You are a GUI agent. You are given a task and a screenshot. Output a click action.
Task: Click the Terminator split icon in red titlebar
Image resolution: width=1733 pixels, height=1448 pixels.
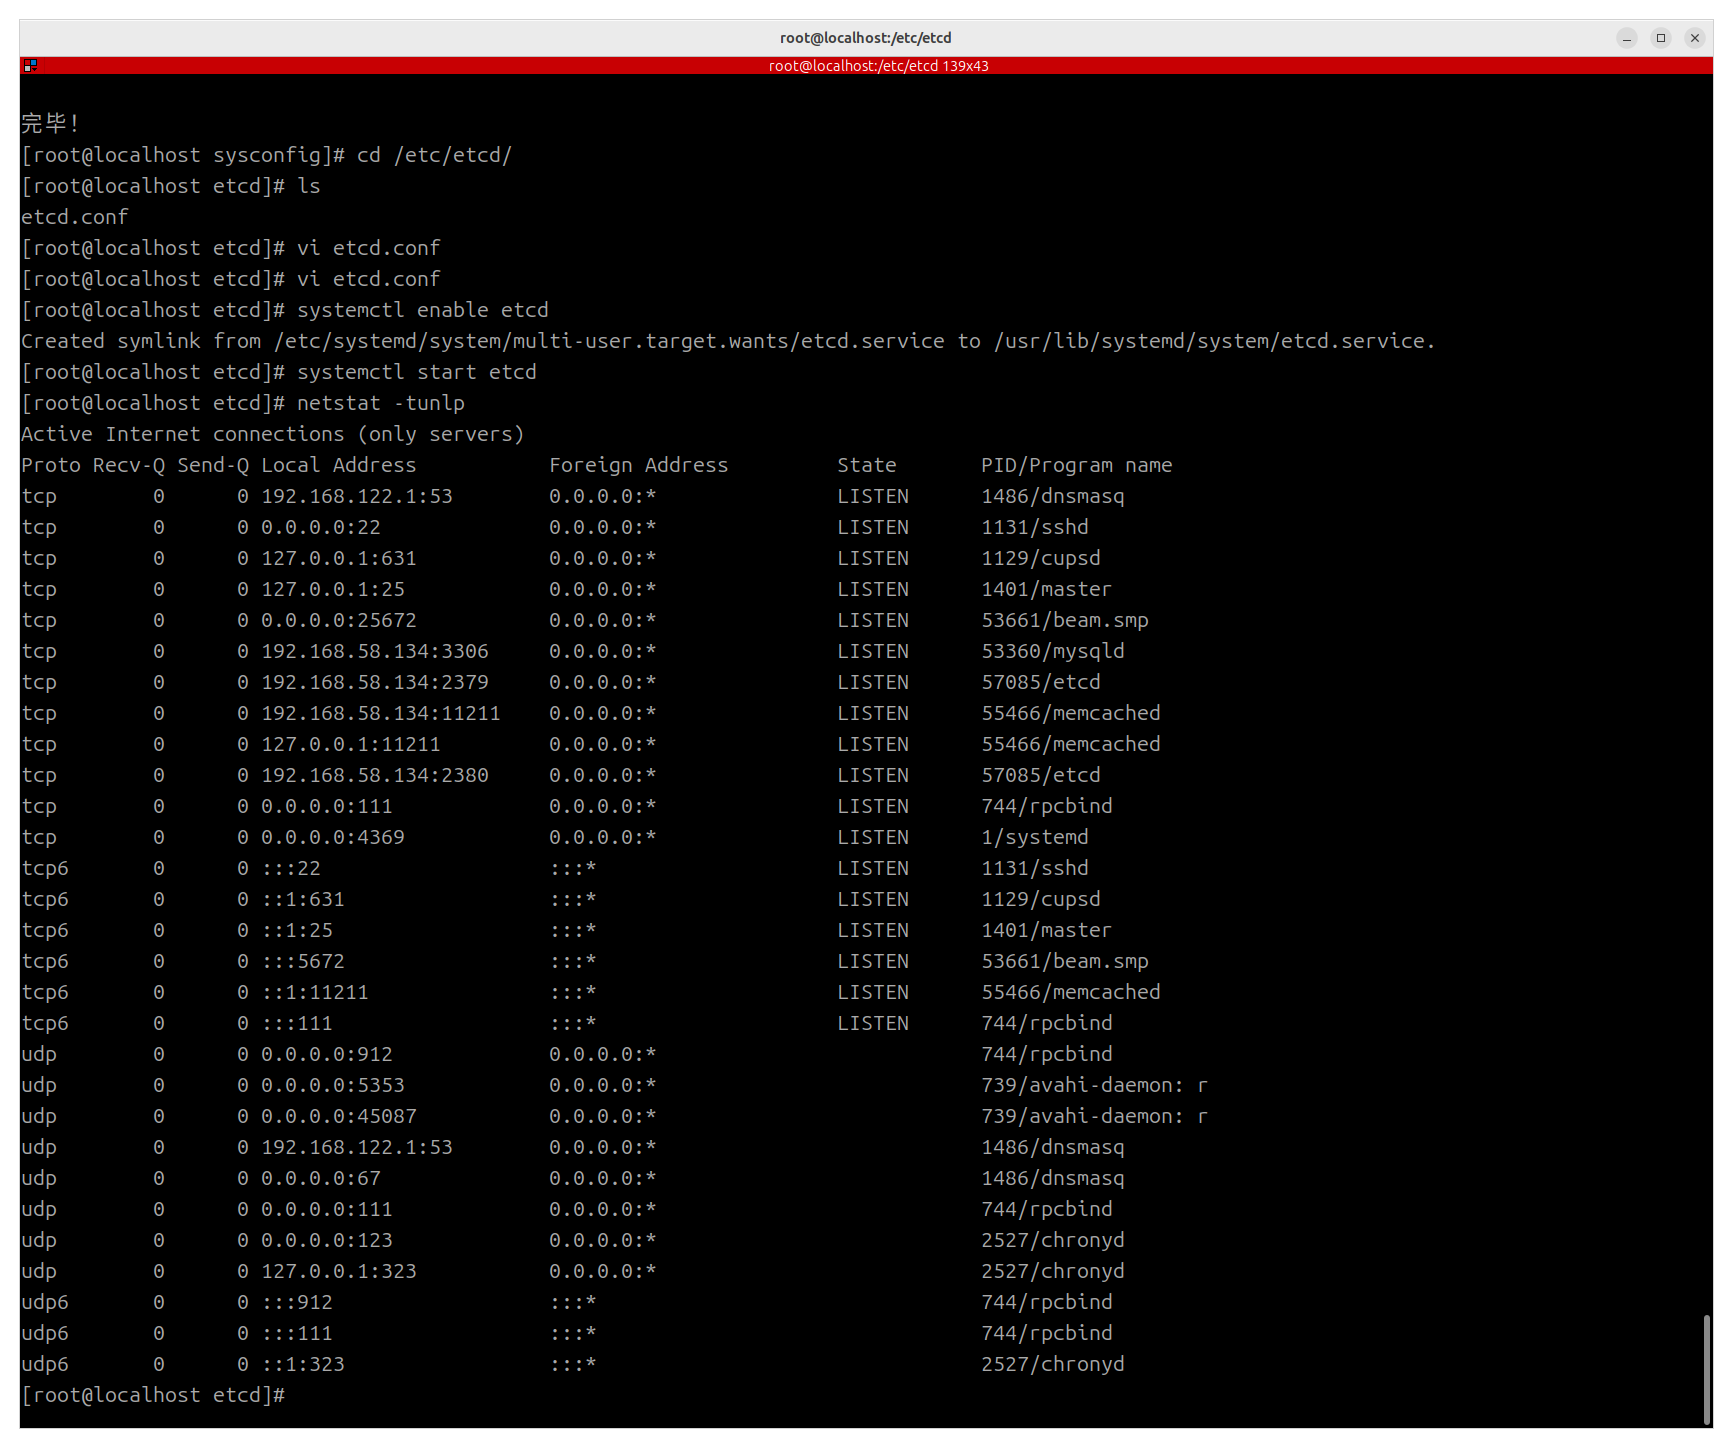tap(30, 66)
